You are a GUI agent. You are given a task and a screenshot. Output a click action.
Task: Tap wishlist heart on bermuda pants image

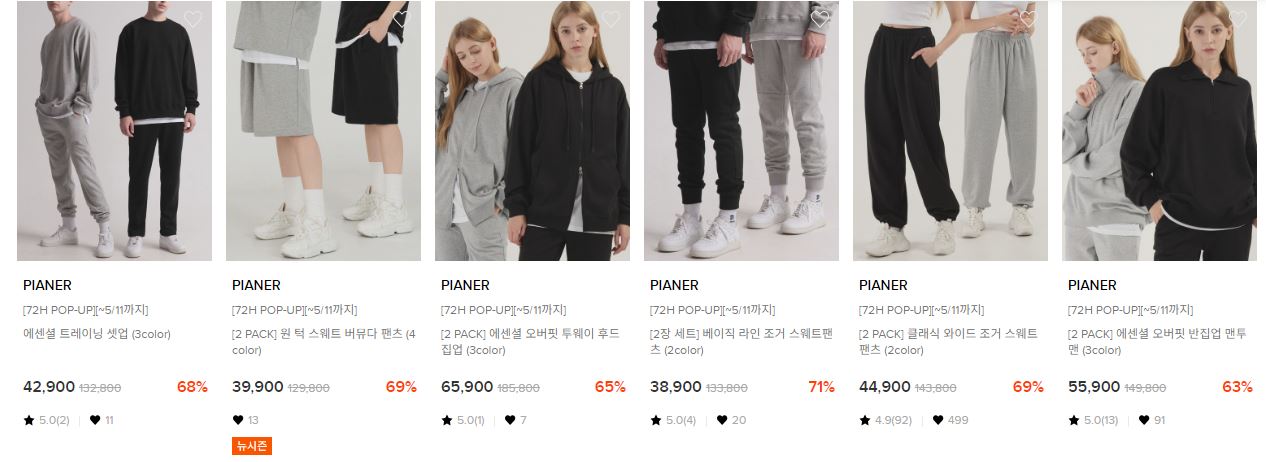[x=402, y=19]
